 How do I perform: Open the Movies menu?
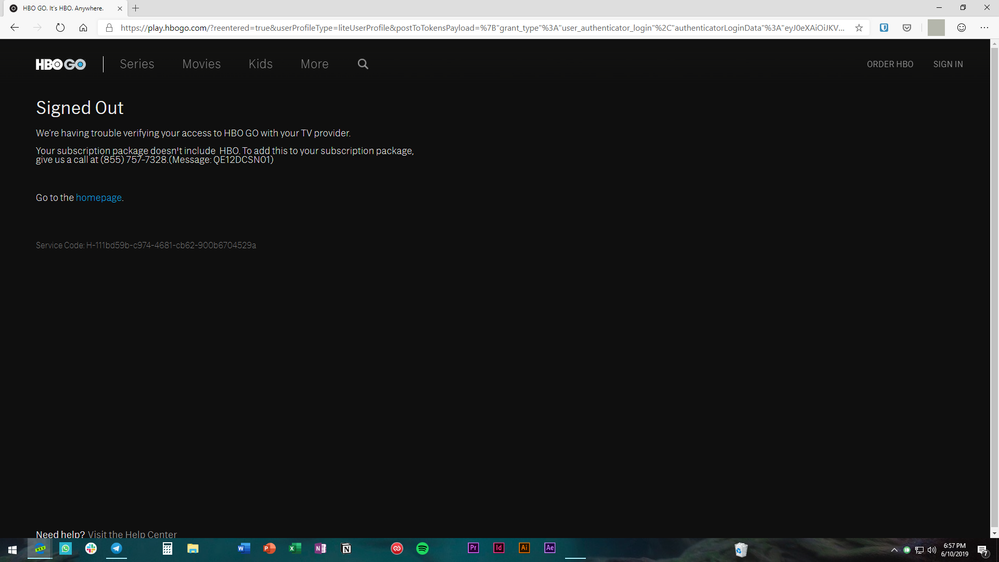click(201, 64)
